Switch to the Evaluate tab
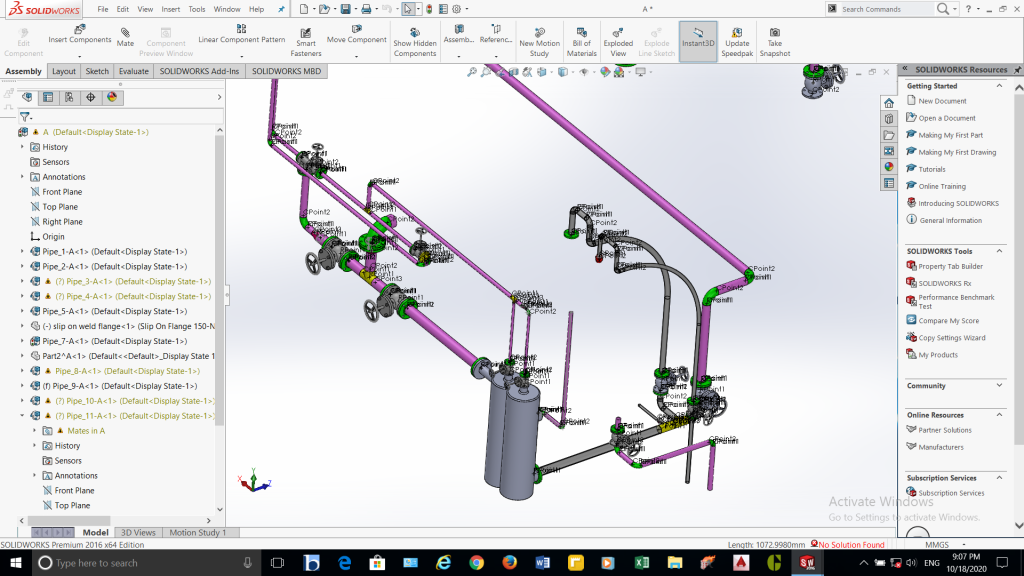 133,71
